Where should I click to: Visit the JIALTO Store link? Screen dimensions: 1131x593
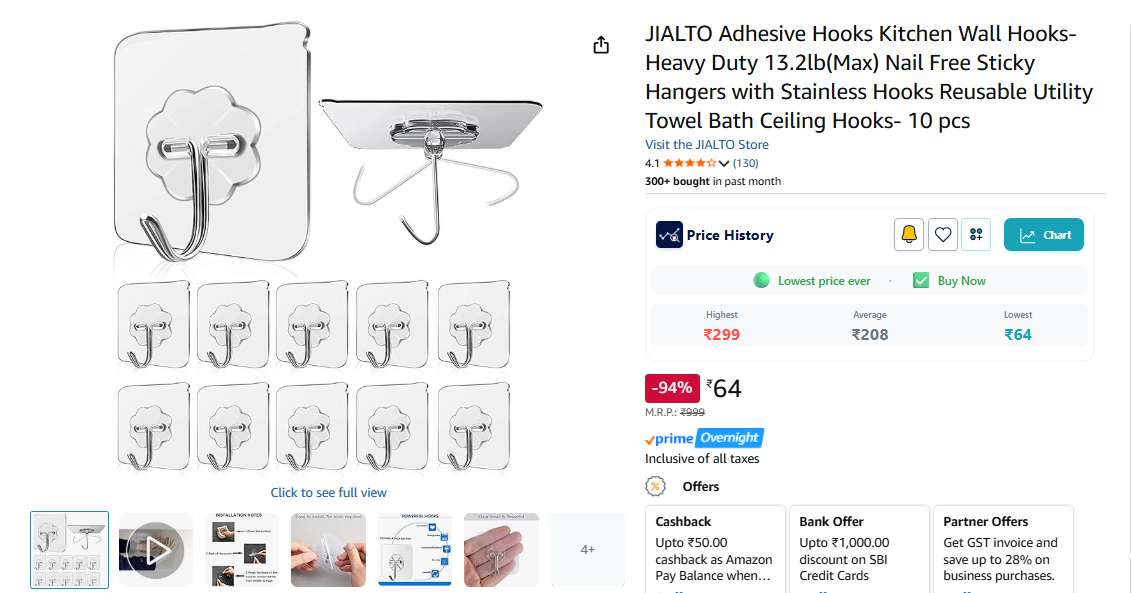(706, 145)
